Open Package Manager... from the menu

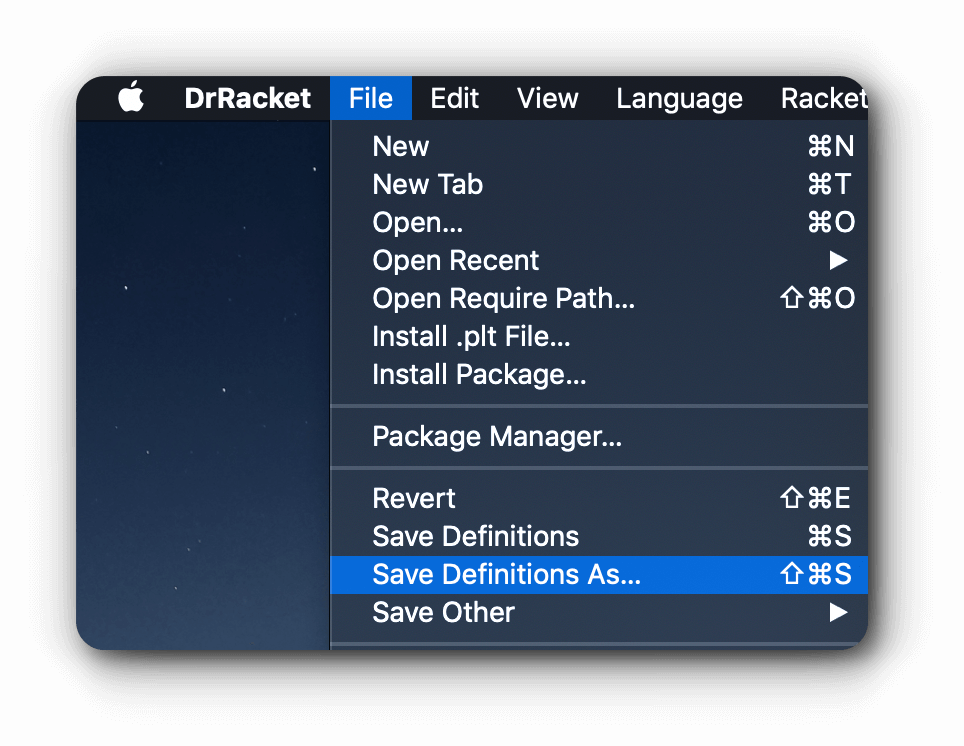599,437
